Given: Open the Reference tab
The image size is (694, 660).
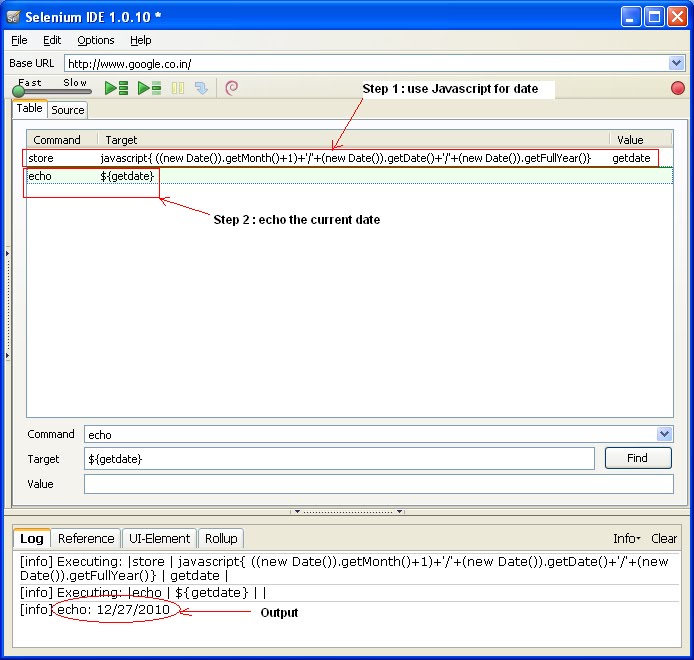Looking at the screenshot, I should [86, 538].
